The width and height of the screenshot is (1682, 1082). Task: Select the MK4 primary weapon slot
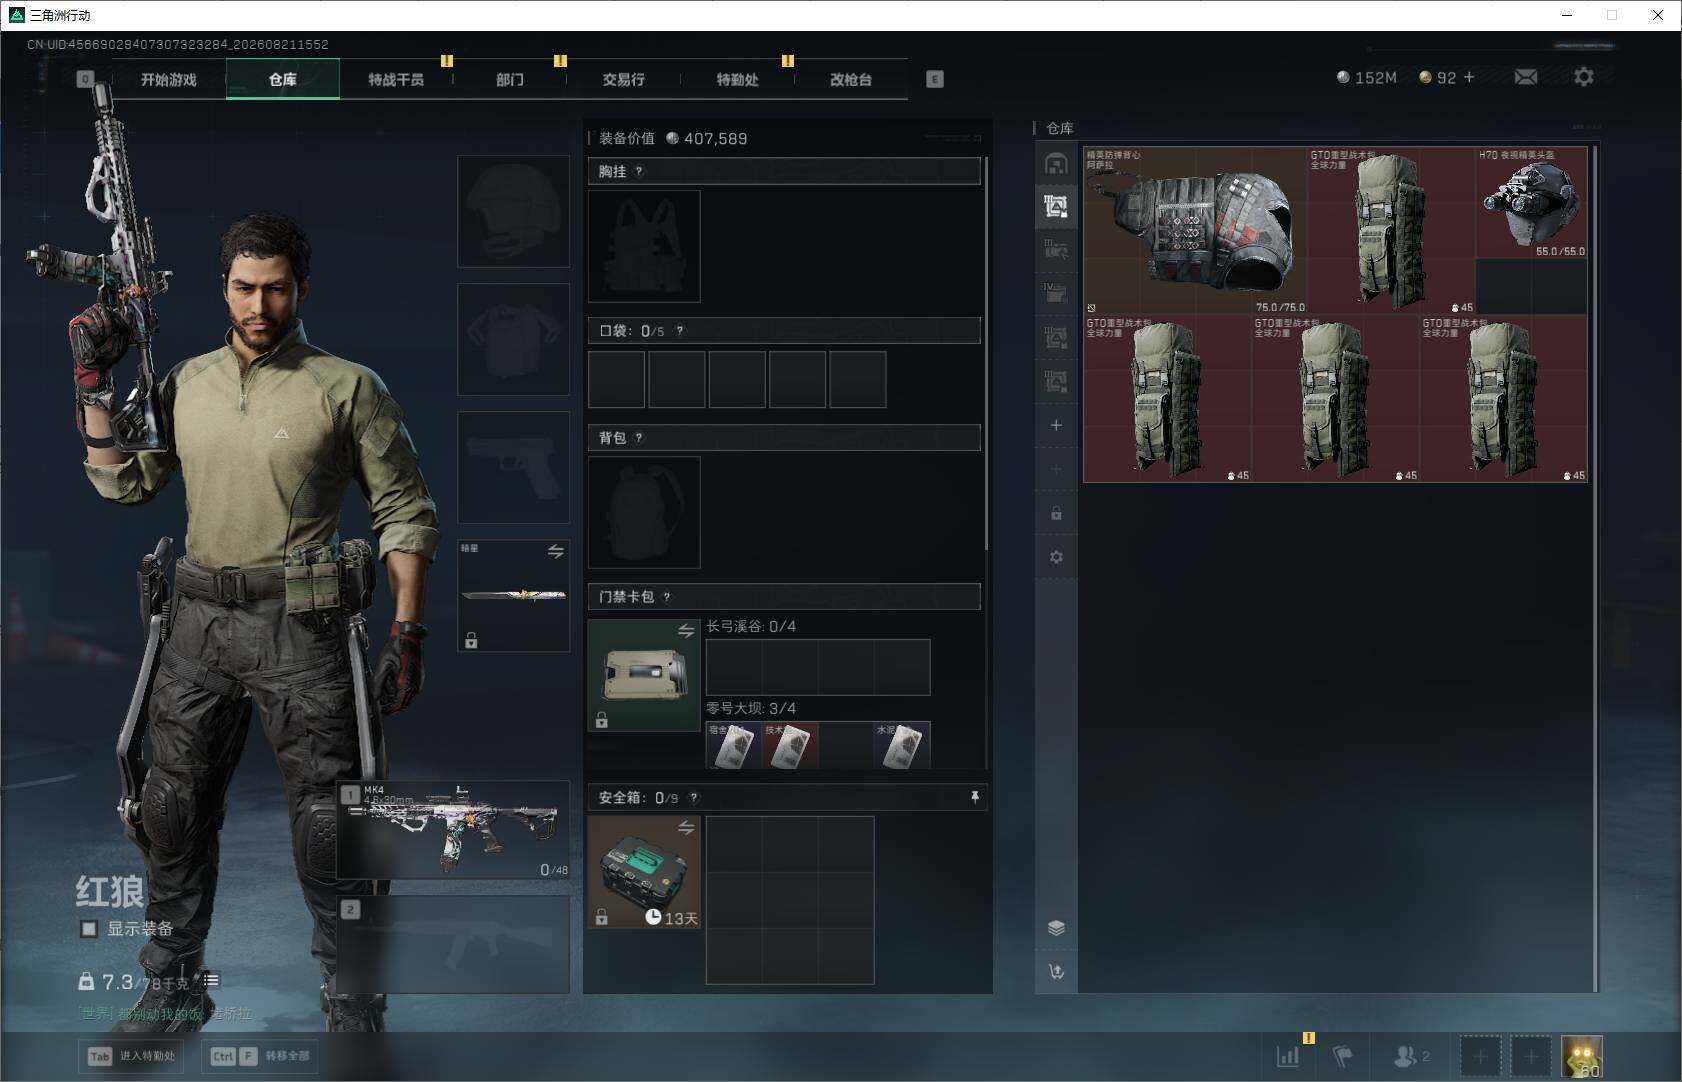click(453, 830)
